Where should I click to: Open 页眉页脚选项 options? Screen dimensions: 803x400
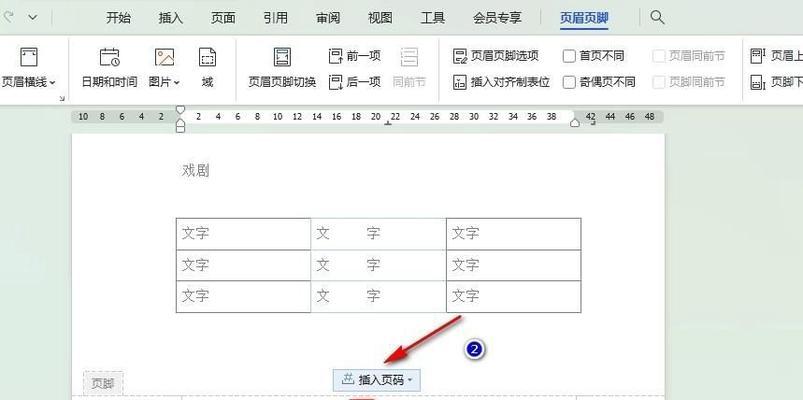[x=495, y=56]
